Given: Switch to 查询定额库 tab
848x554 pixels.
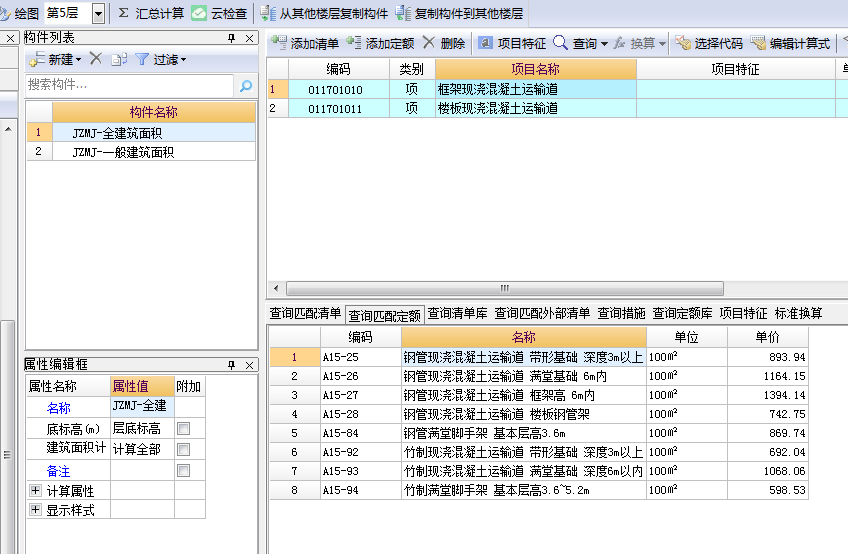Looking at the screenshot, I should pyautogui.click(x=683, y=313).
